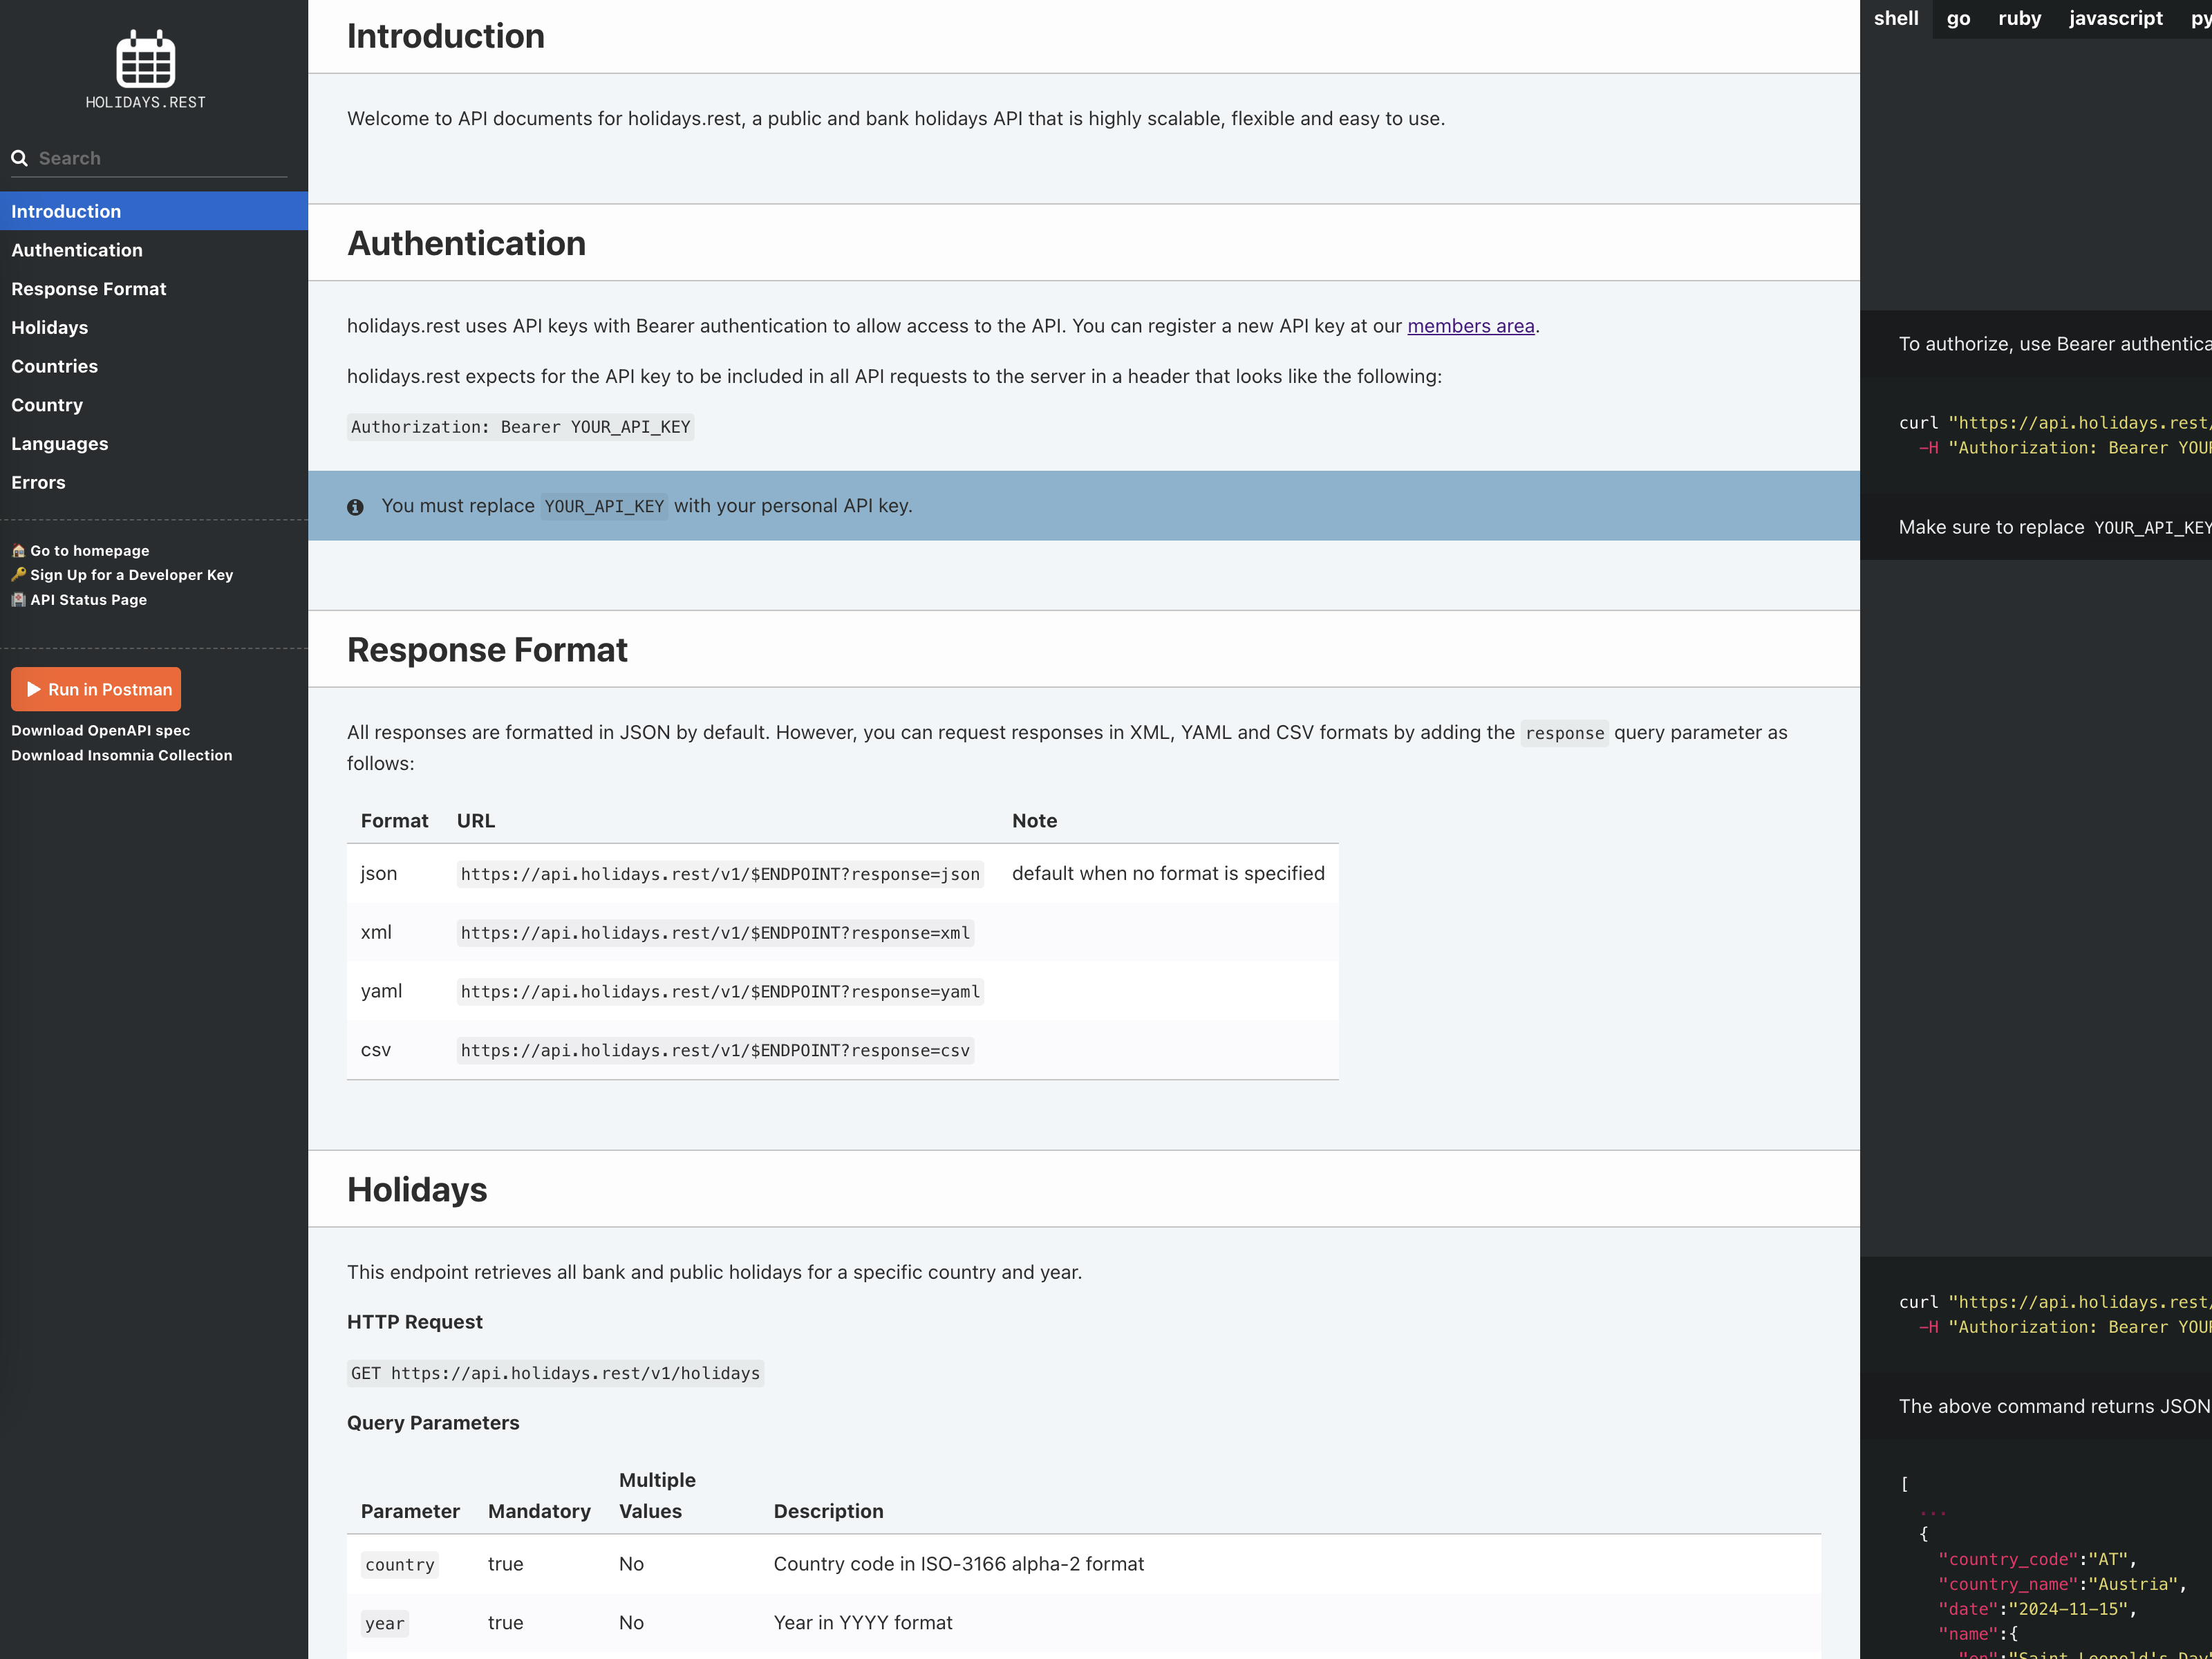Switch code samples to the go tab
The height and width of the screenshot is (1659, 2212).
(1959, 19)
